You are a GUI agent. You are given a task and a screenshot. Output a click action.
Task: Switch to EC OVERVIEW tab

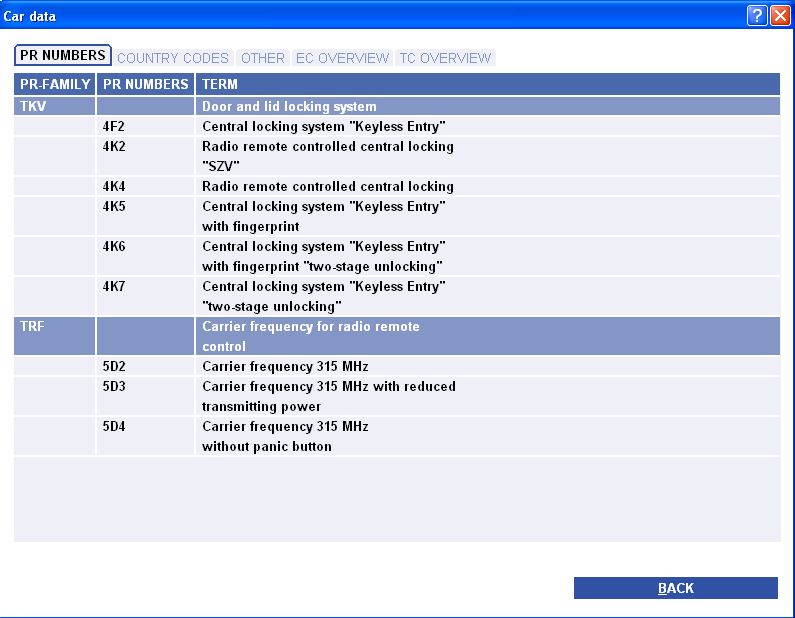coord(342,58)
